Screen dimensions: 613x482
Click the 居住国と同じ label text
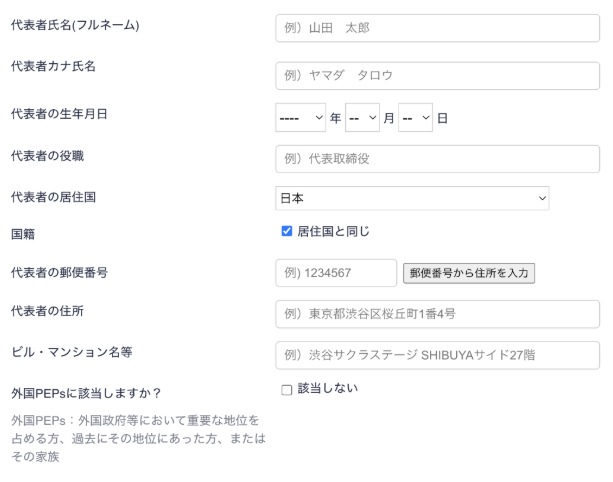tap(333, 231)
